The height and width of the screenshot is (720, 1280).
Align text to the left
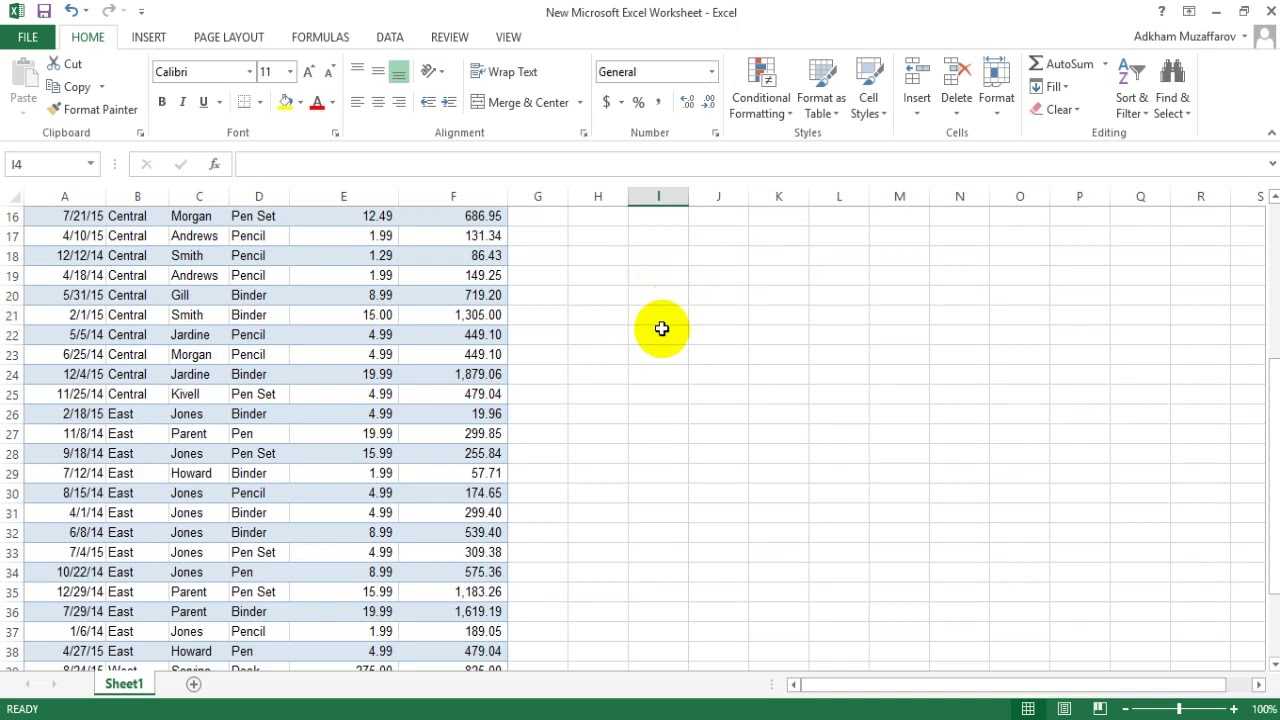[357, 103]
